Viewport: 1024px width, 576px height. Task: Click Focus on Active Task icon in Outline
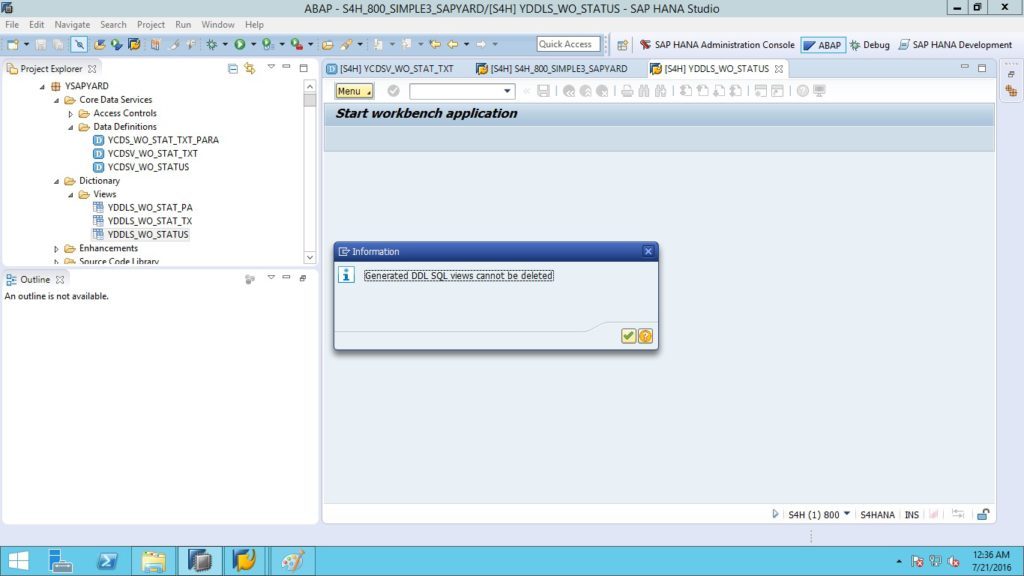249,279
